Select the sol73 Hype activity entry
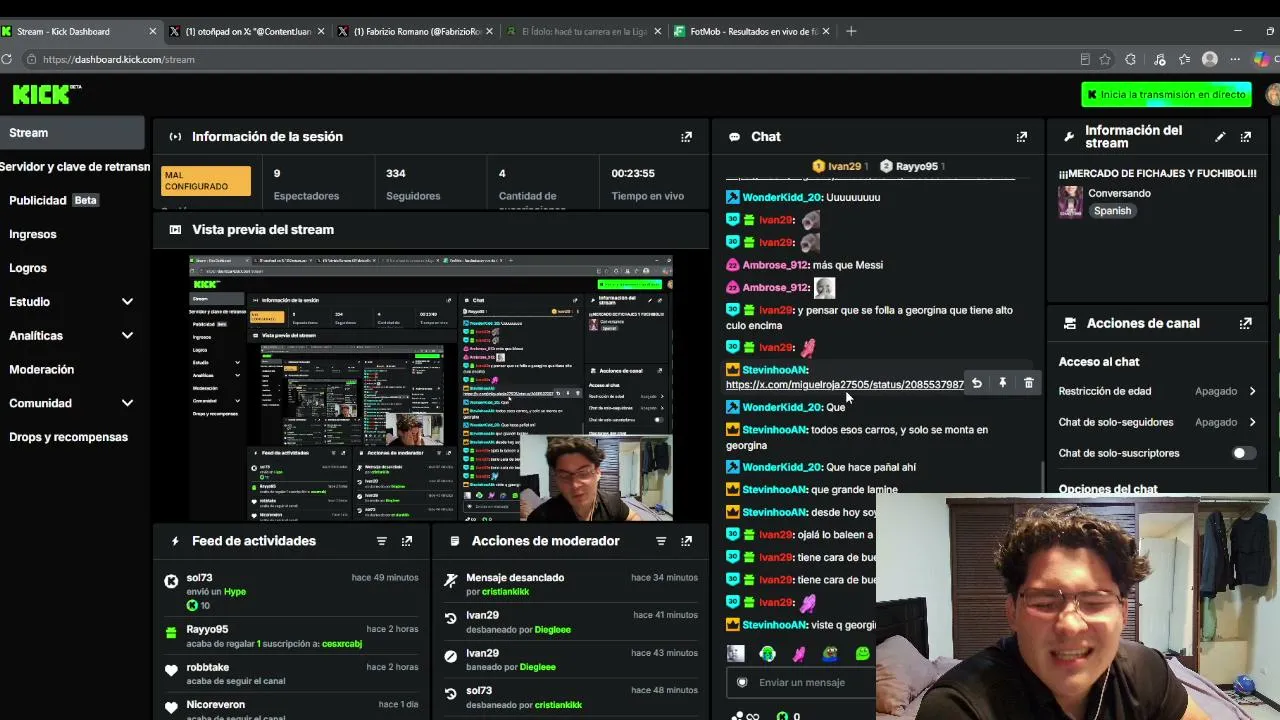Image resolution: width=1280 pixels, height=720 pixels. coord(292,591)
